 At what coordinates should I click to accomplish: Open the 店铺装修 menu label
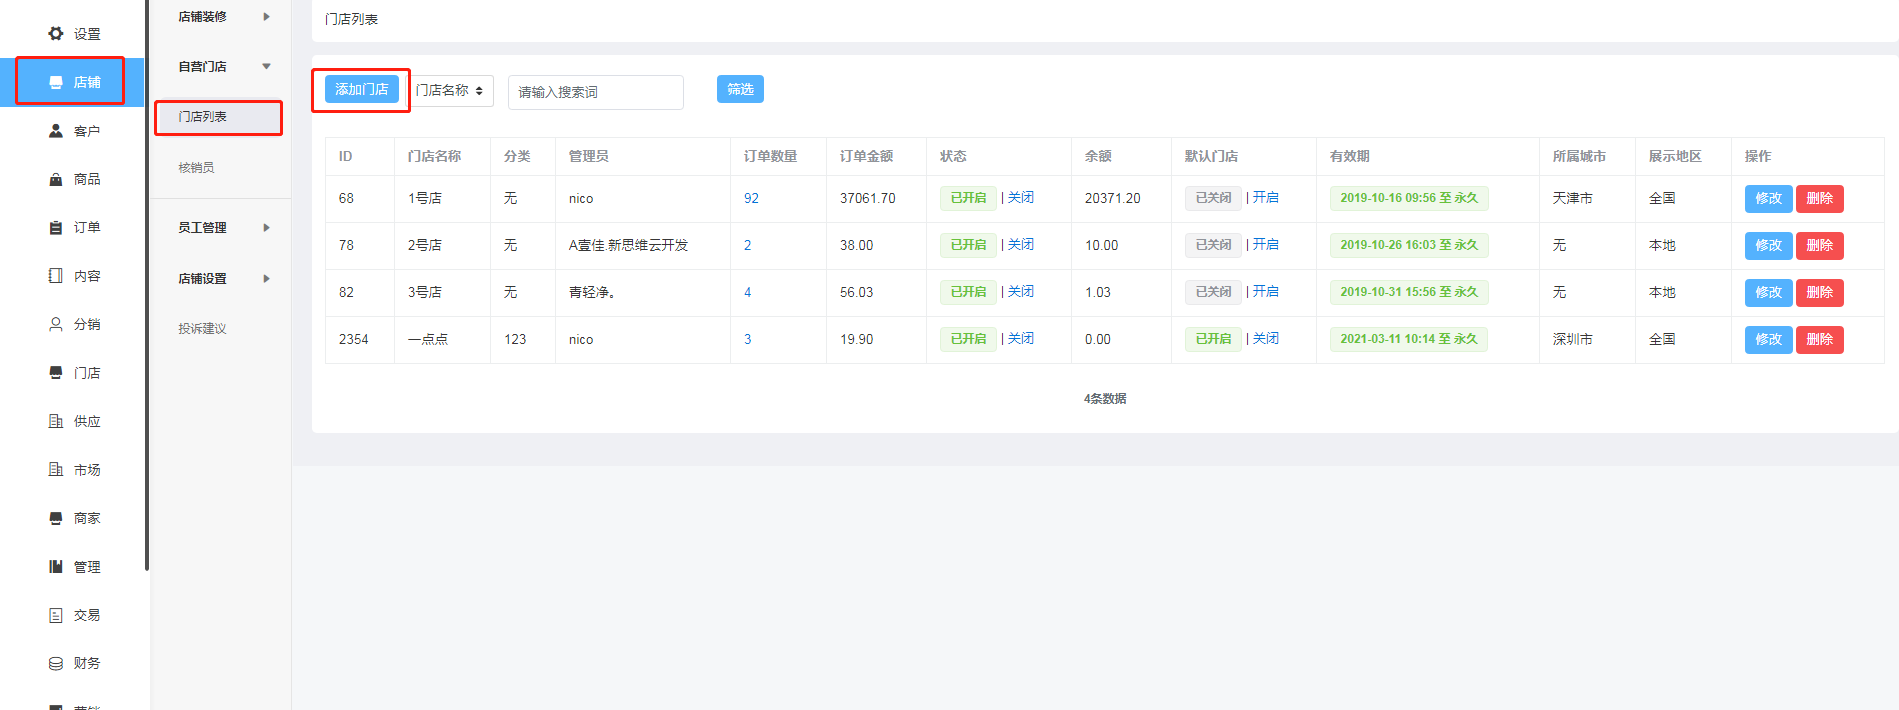[202, 16]
